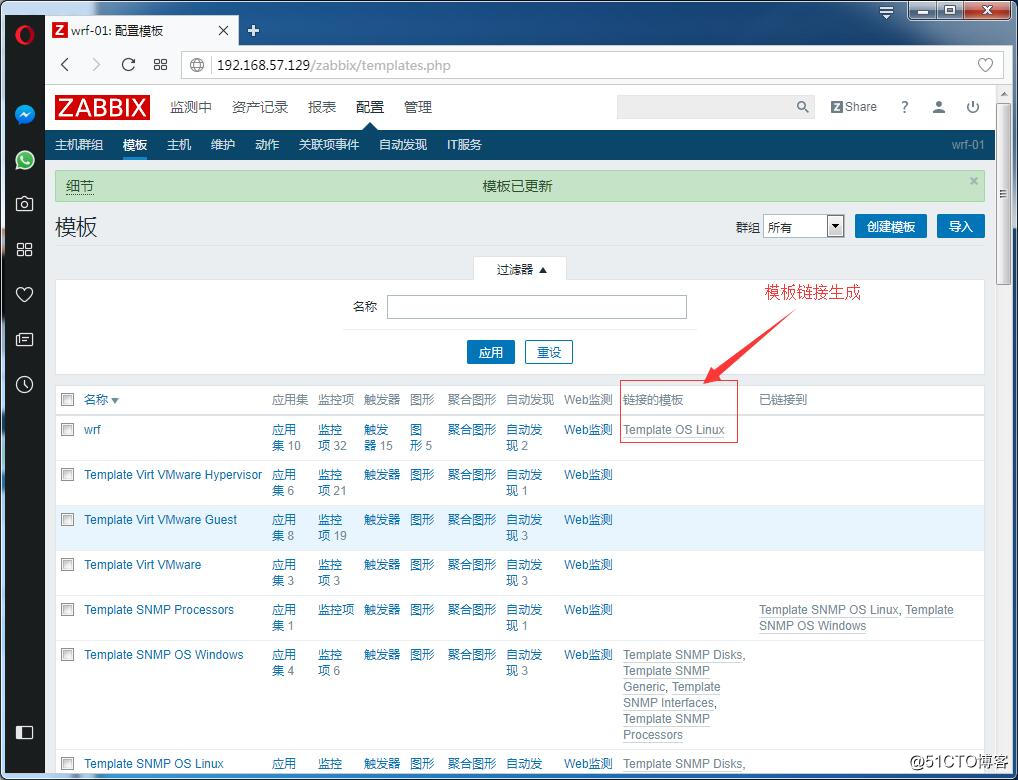The height and width of the screenshot is (780, 1018).
Task: Open Zabbix Share link
Action: pyautogui.click(x=853, y=107)
